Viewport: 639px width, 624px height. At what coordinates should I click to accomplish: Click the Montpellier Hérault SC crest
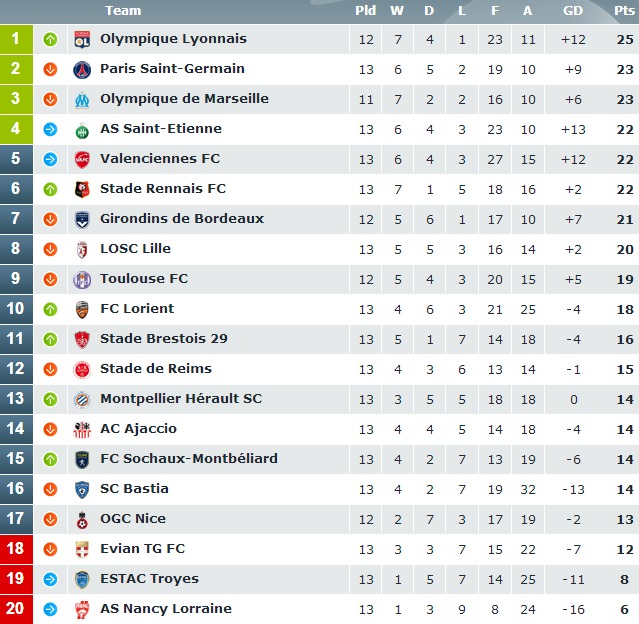81,400
